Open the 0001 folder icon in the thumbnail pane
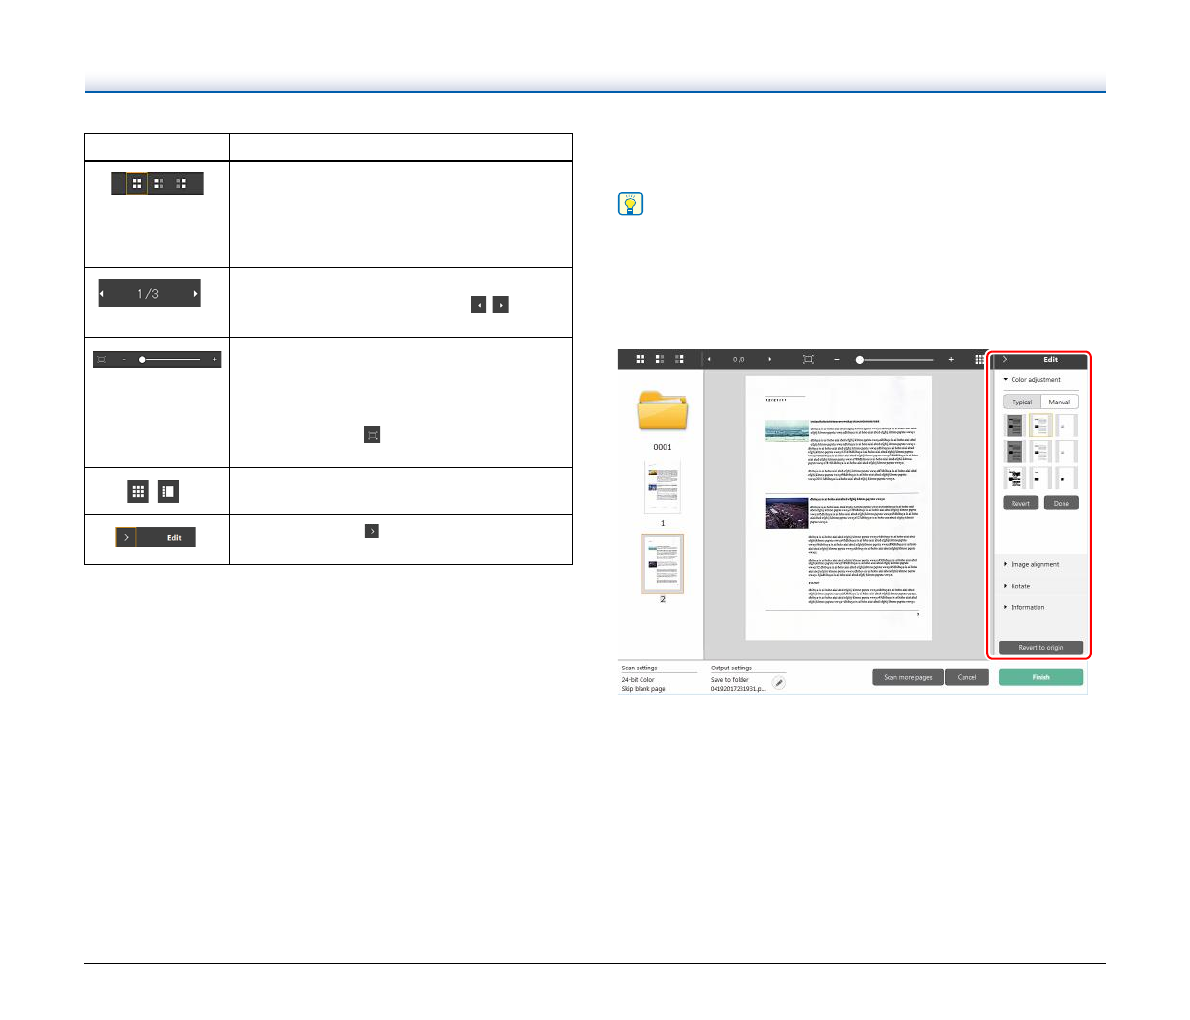 [662, 411]
